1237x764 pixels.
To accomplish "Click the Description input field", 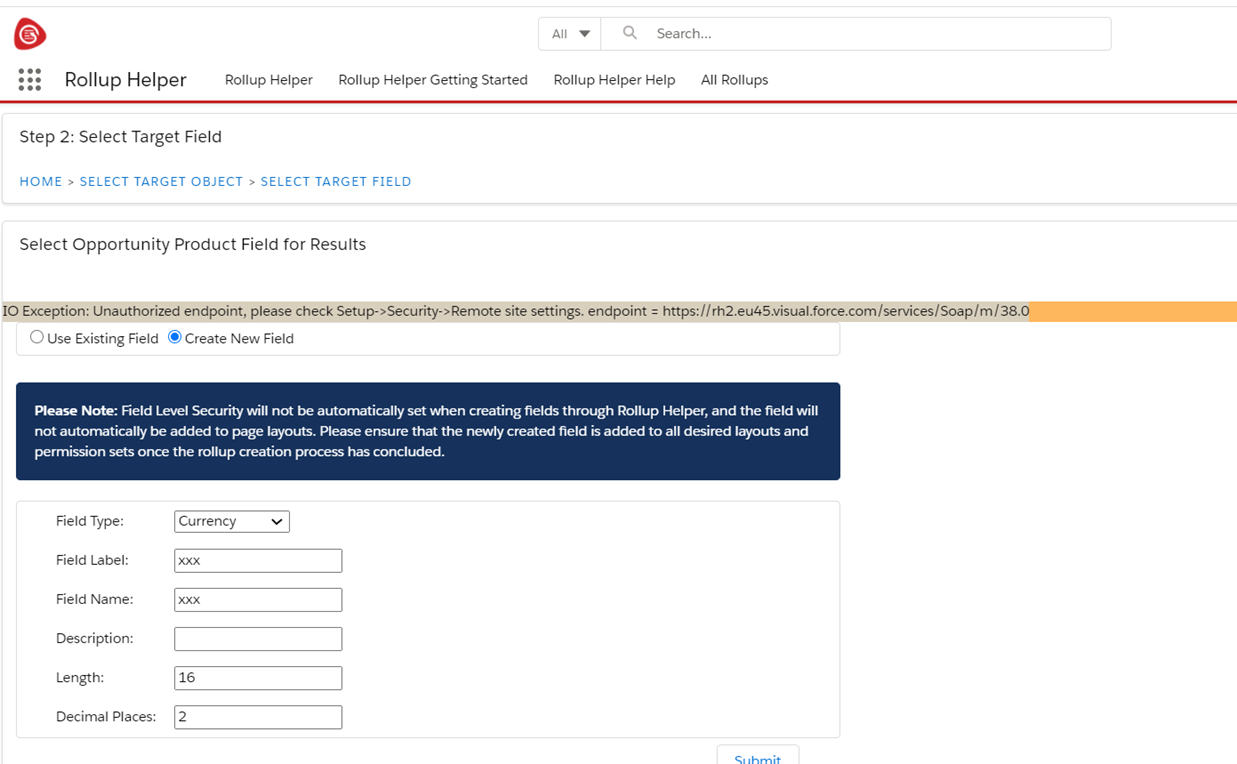I will [257, 638].
